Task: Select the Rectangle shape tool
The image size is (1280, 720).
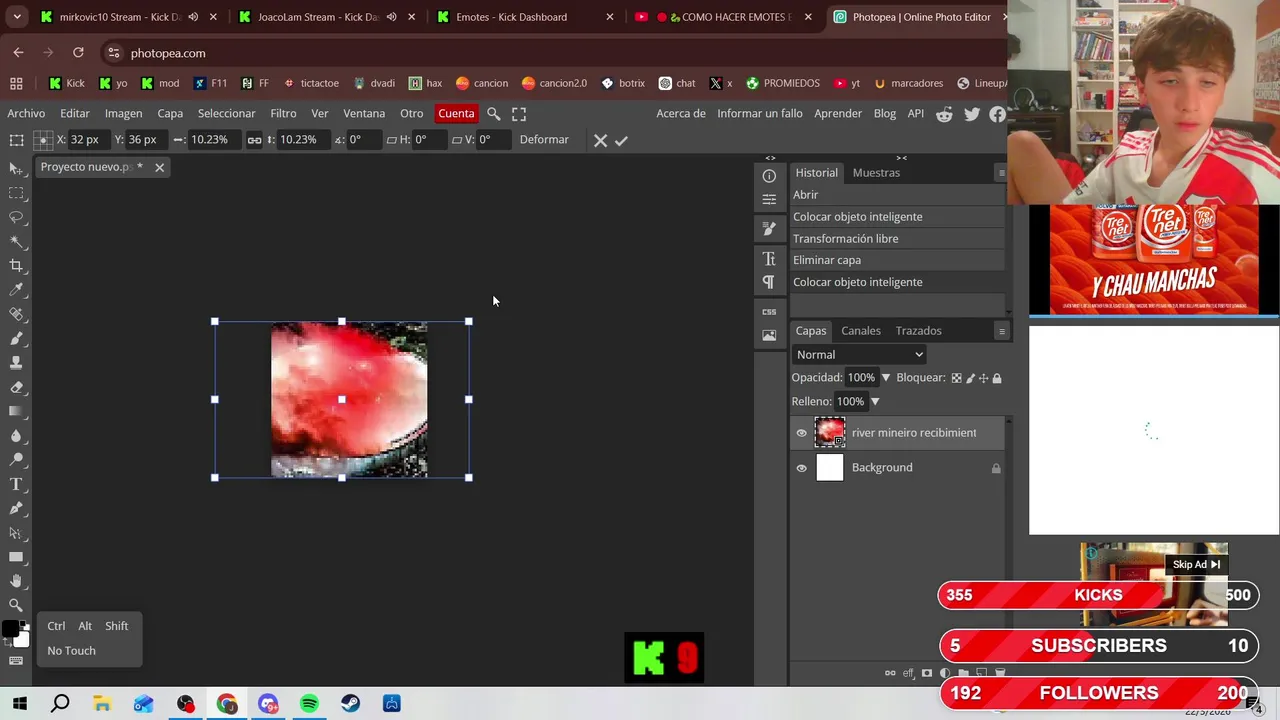Action: (16, 557)
